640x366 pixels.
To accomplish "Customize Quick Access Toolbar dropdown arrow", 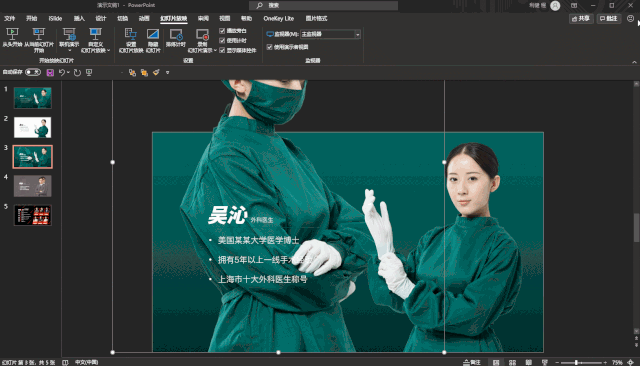I will click(167, 73).
